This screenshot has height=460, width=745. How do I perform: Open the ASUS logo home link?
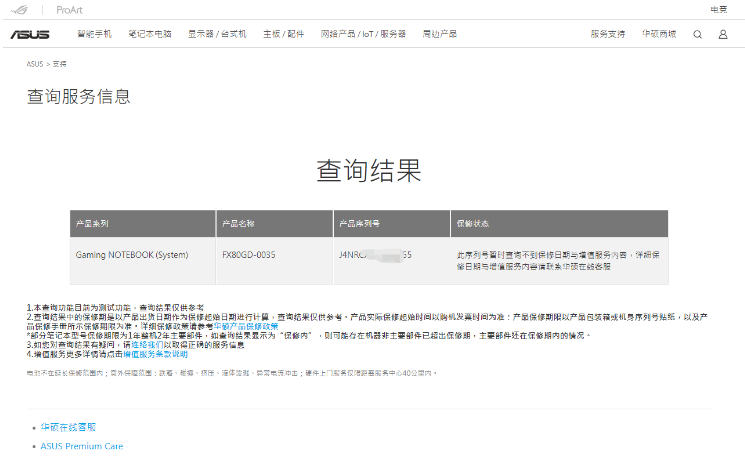tap(30, 34)
